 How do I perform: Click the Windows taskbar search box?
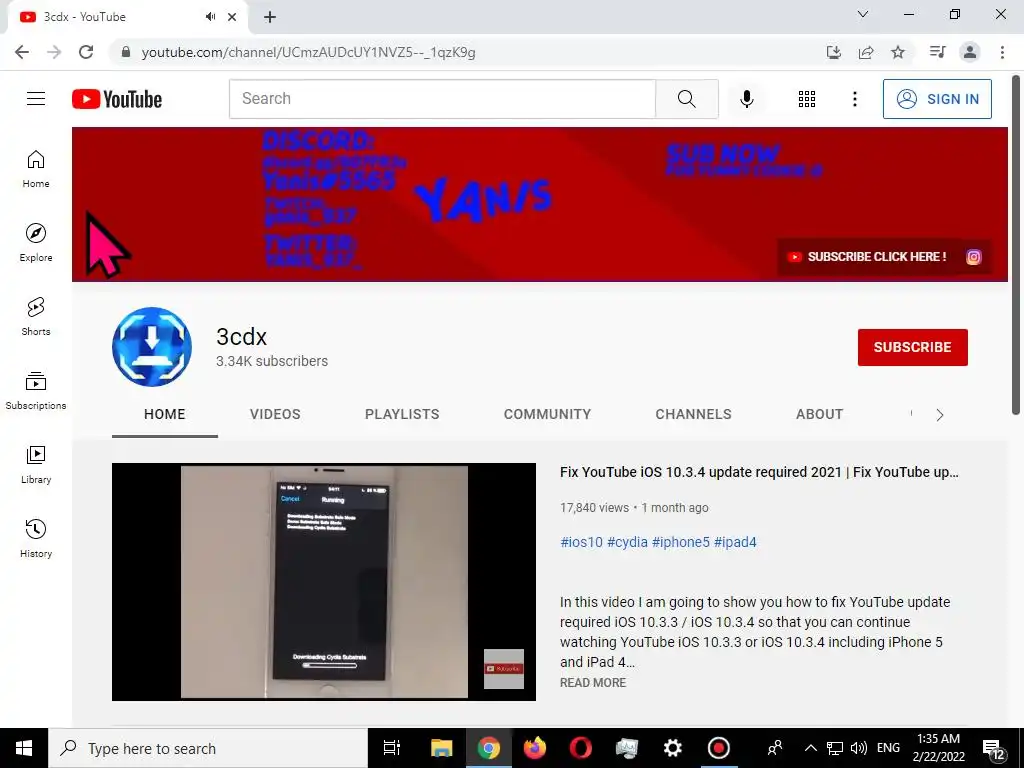click(208, 748)
